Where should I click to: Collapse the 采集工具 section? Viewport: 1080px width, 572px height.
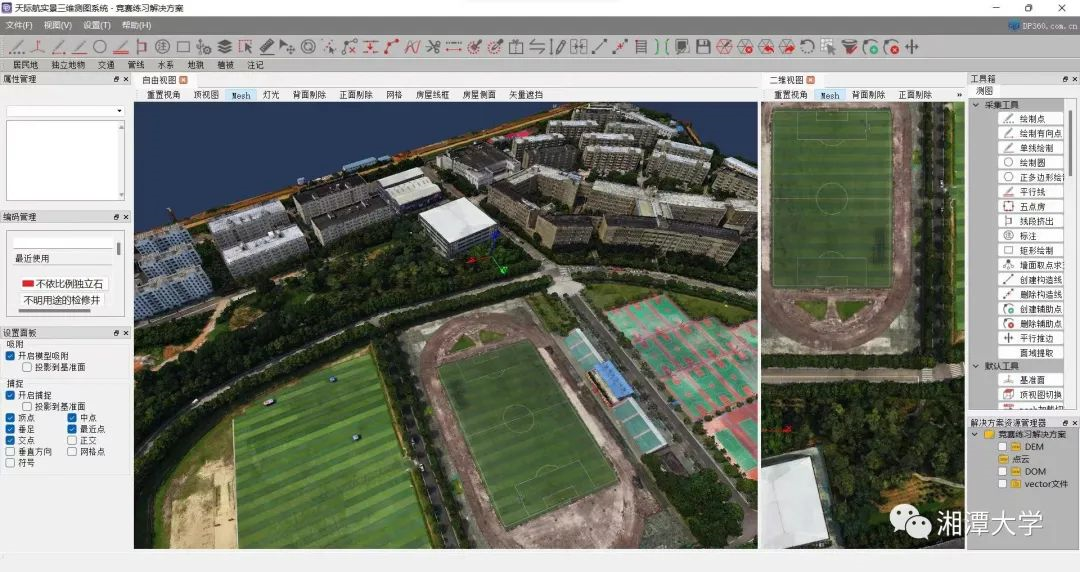976,104
